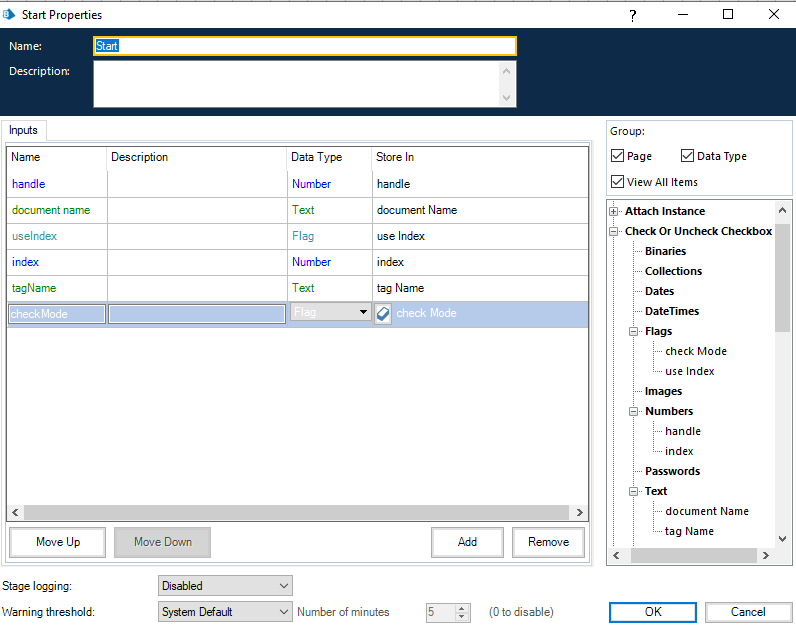Disable the View All Items checkbox

pos(618,182)
